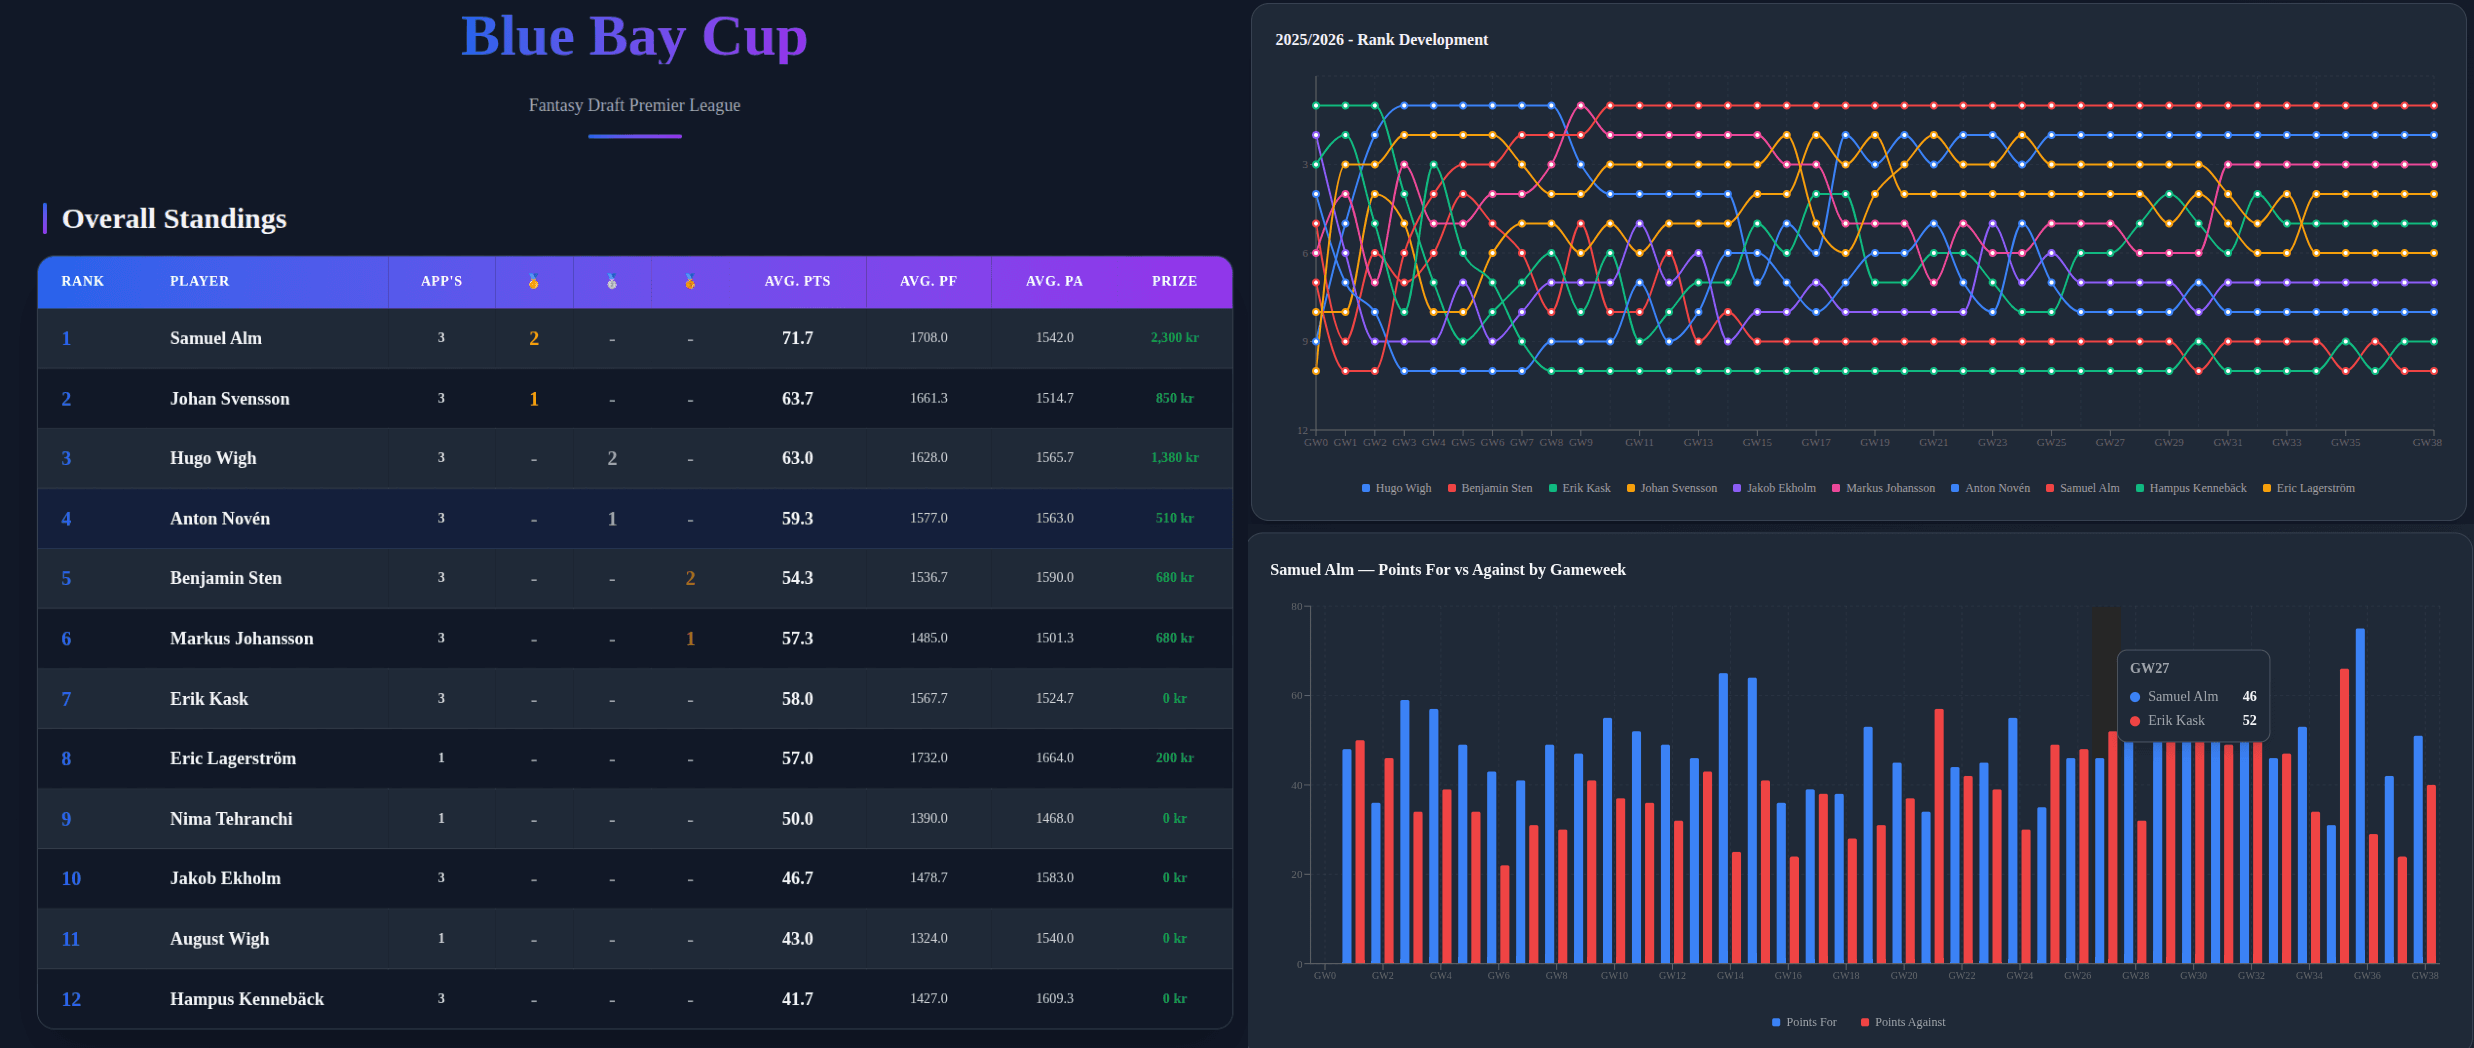Screen dimensions: 2474x1048
Task: Click the bronze medal column header icon
Action: coord(690,282)
